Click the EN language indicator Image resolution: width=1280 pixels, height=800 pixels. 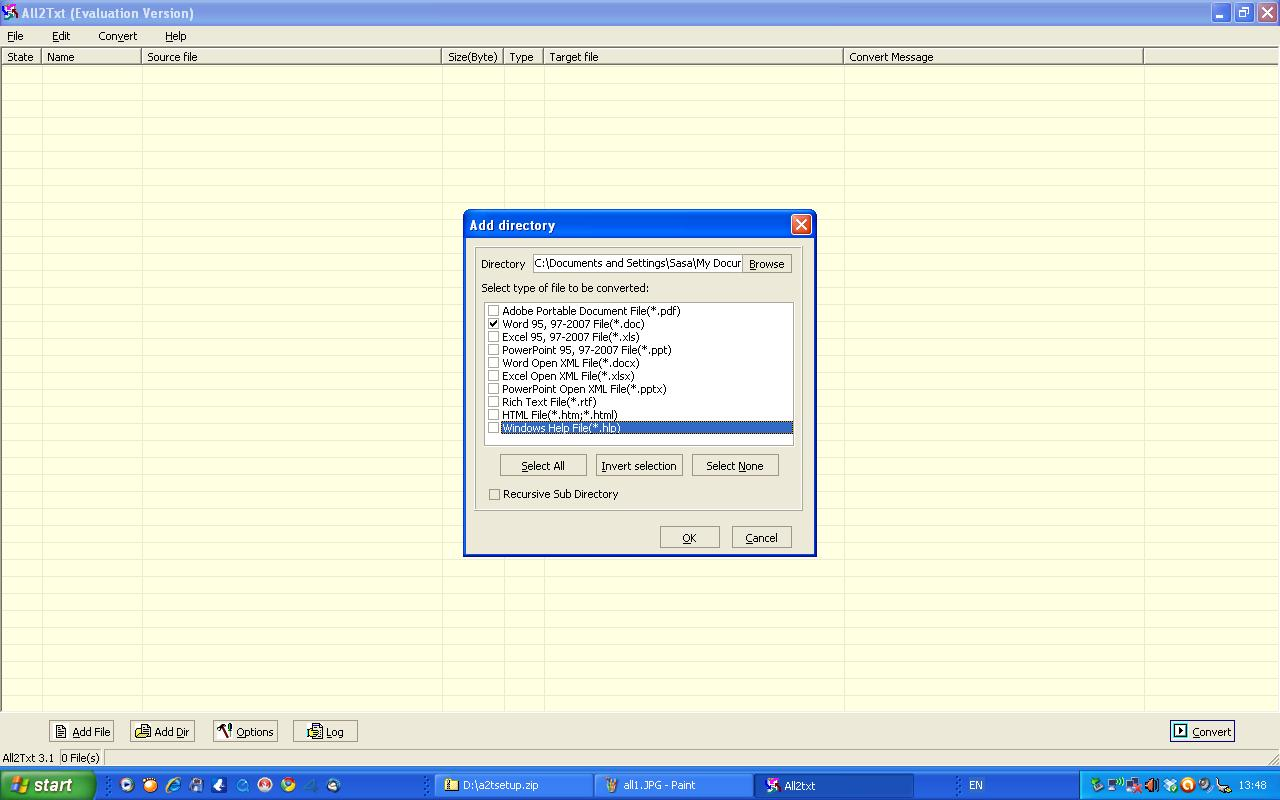tap(975, 785)
